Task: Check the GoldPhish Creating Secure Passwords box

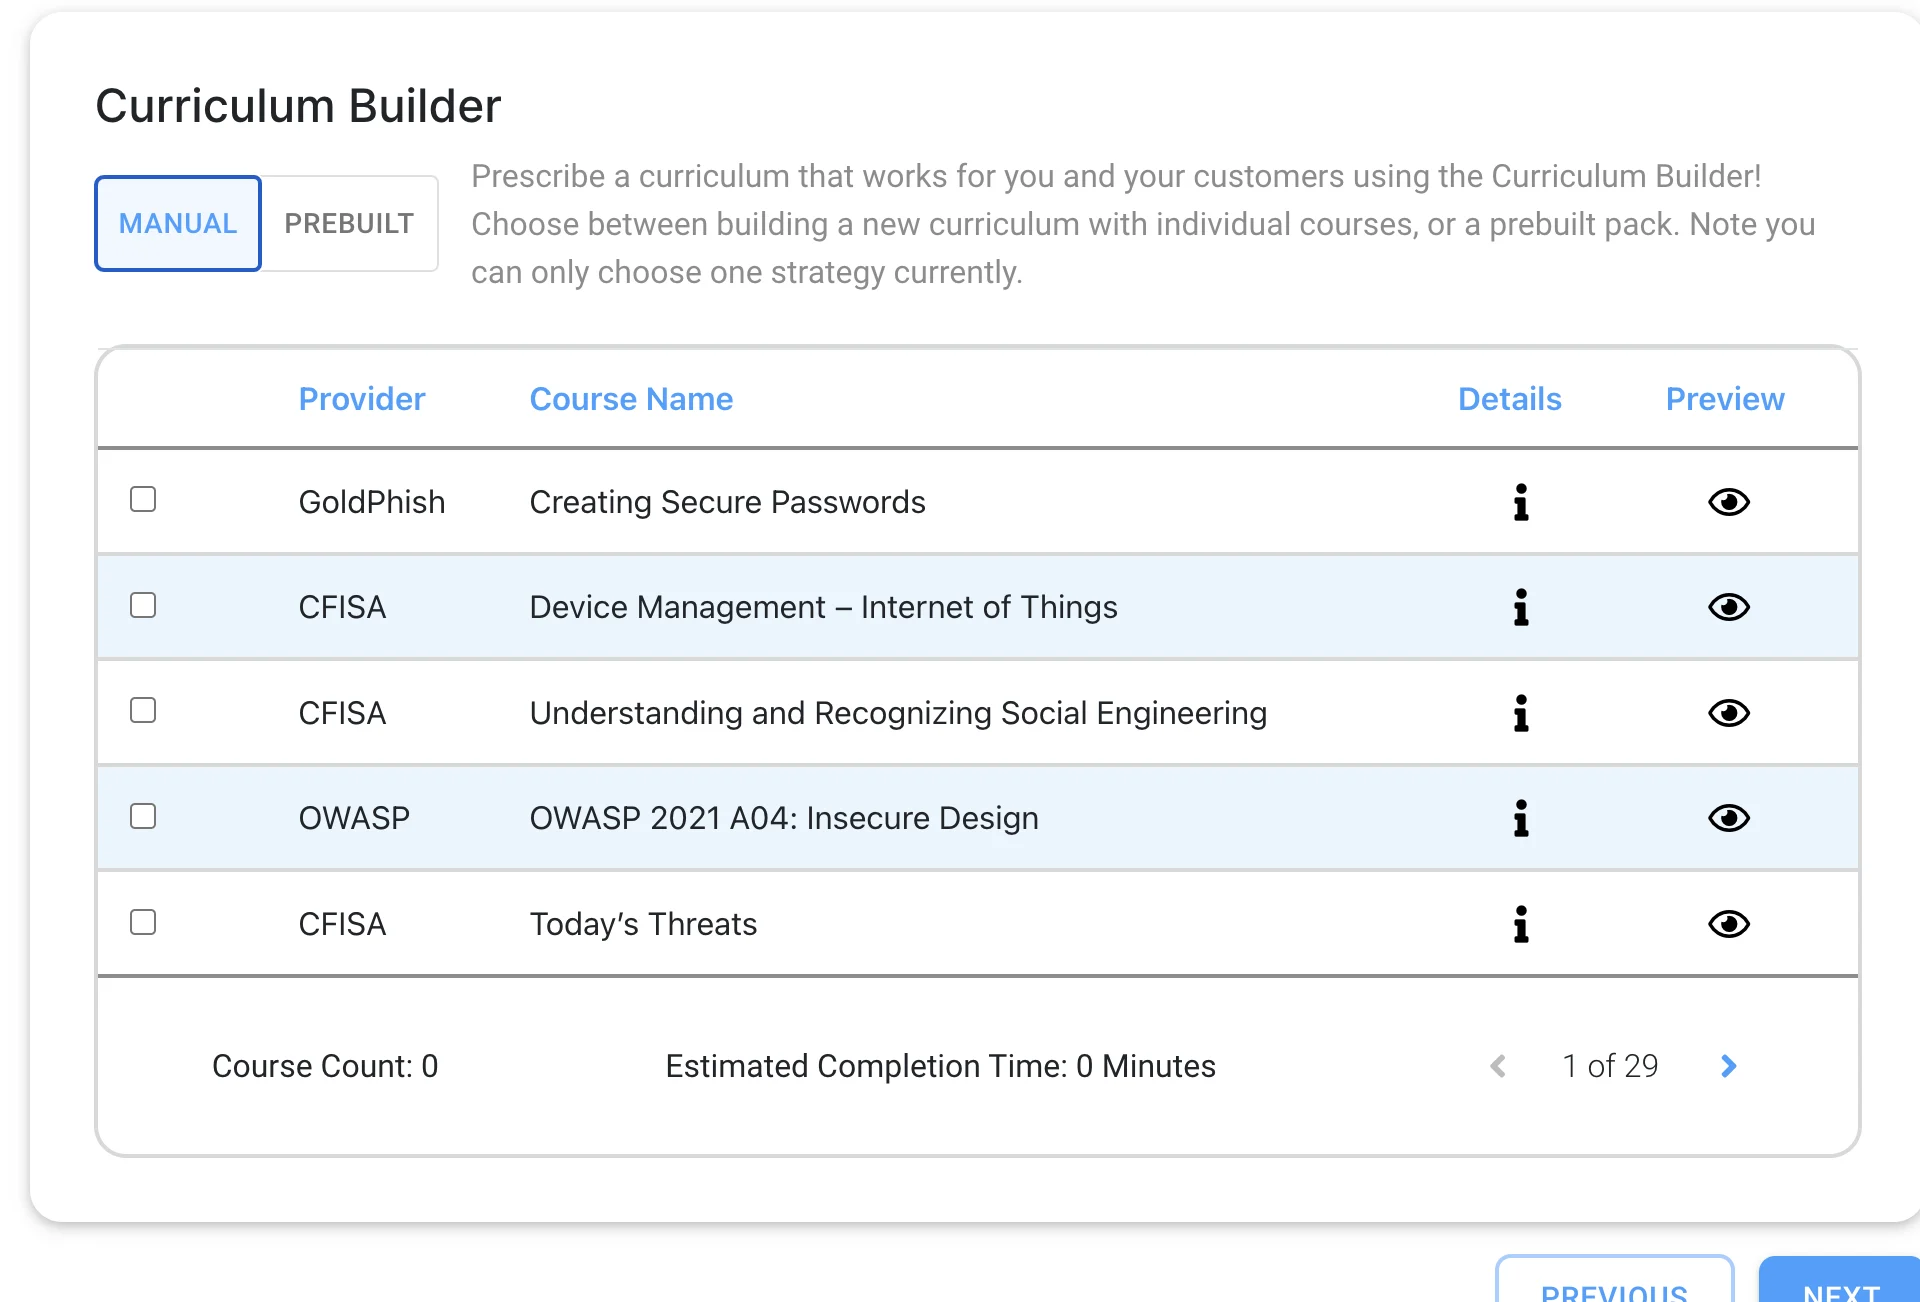Action: coord(143,499)
